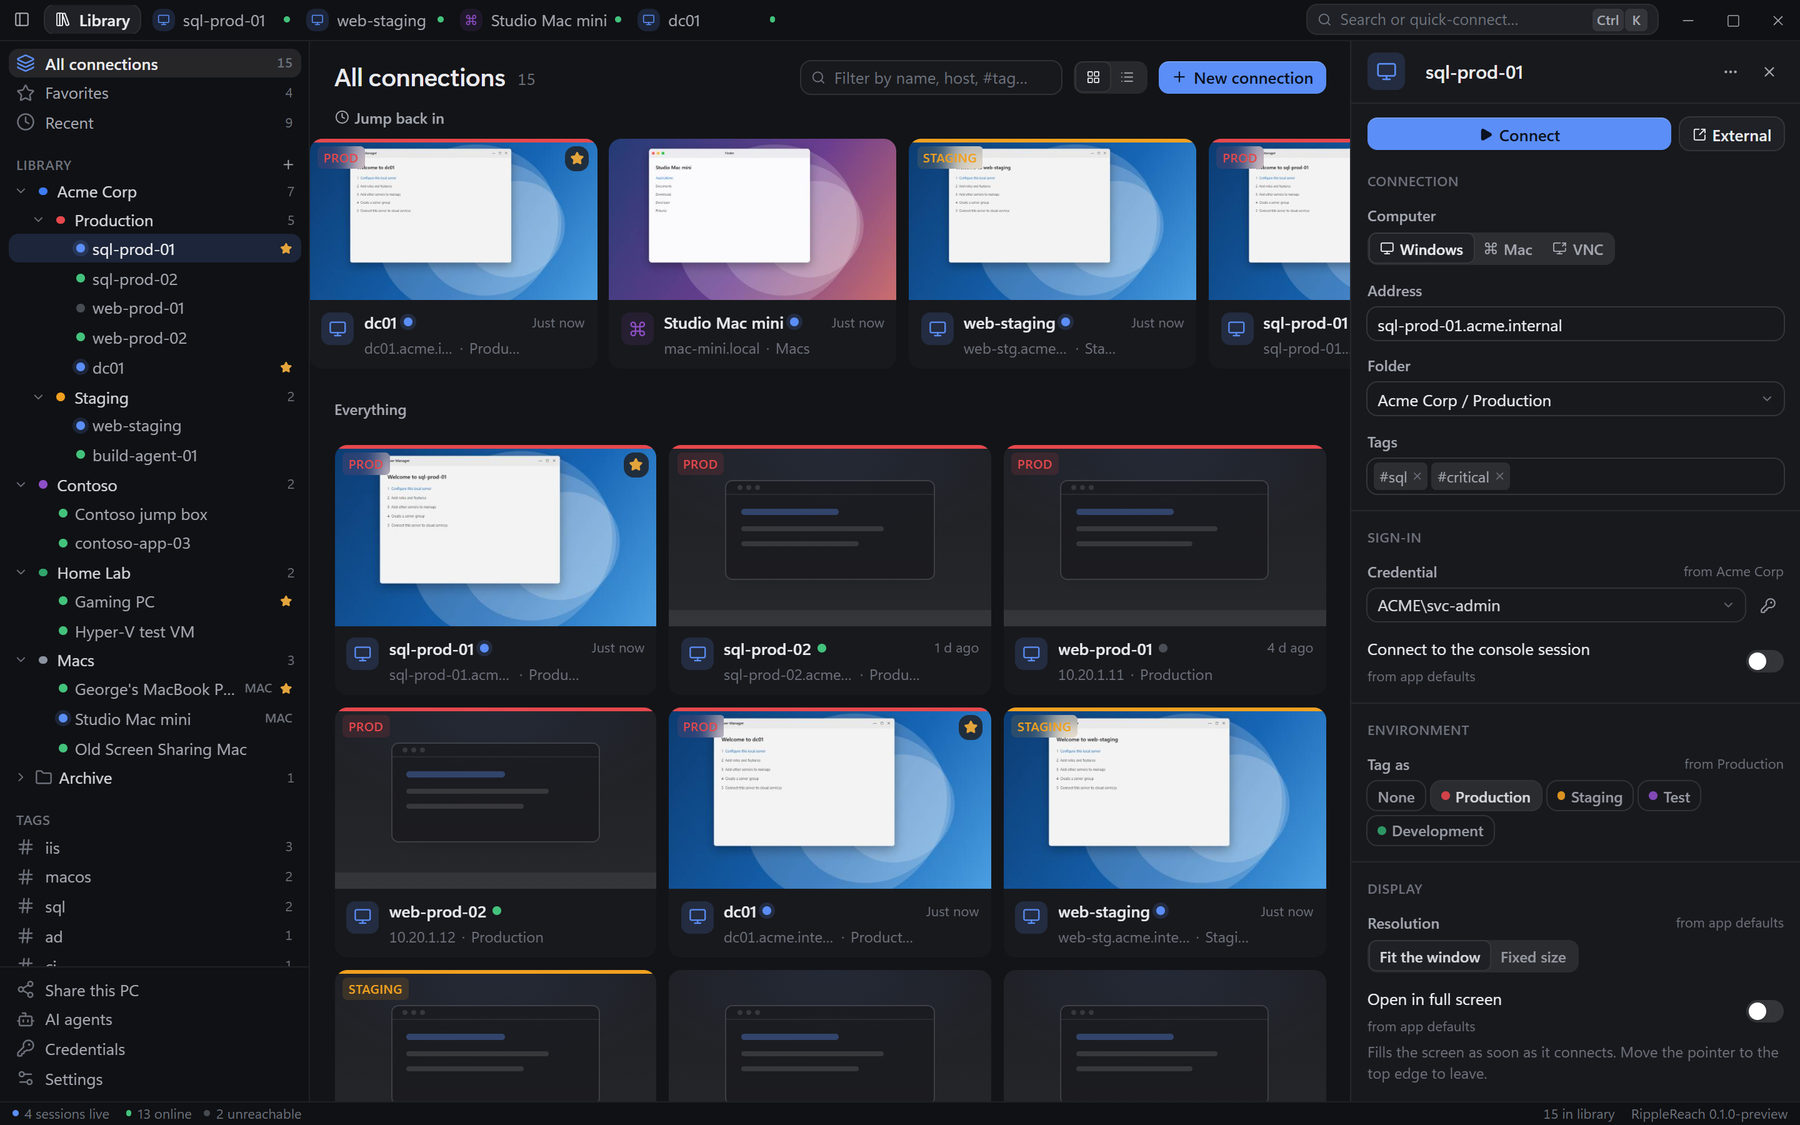Toggle Connect to the console session
1800x1125 pixels.
coord(1764,661)
